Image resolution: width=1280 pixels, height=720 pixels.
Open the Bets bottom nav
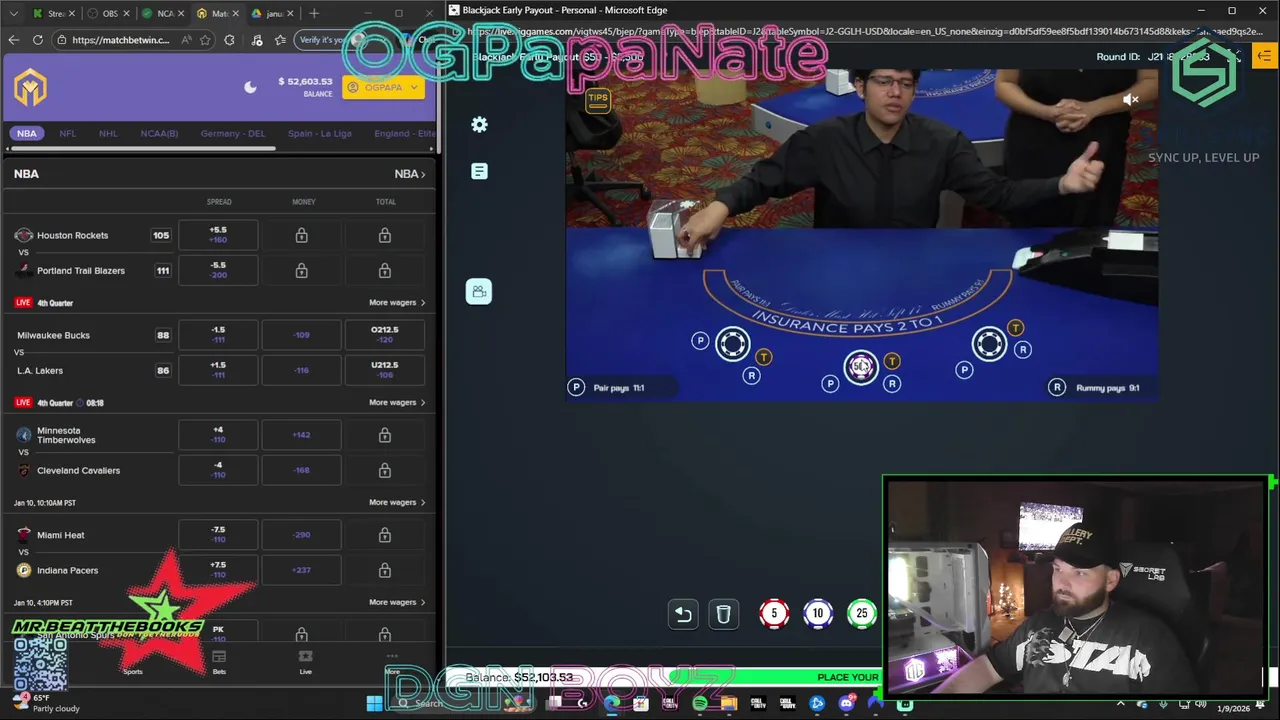(x=219, y=662)
